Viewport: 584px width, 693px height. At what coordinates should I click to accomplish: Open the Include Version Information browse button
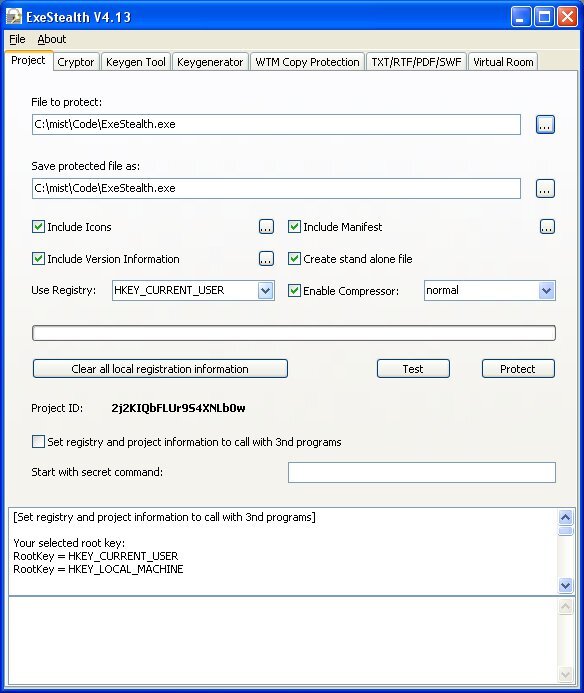(x=266, y=259)
